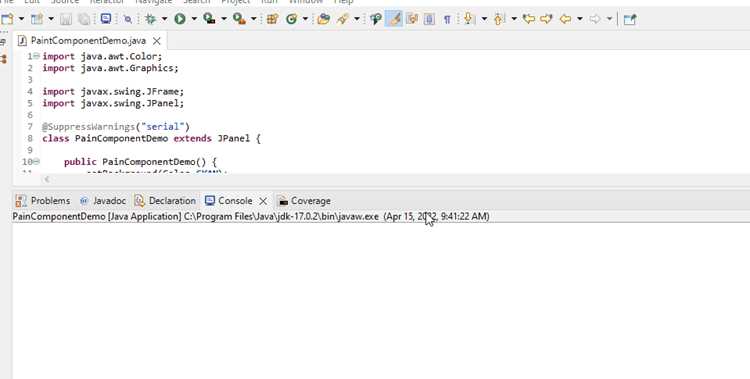Navigate Back with the yellow left arrow

click(x=565, y=19)
